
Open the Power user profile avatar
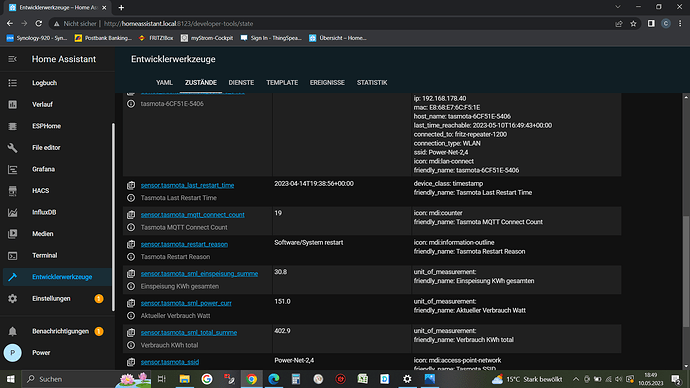click(12, 353)
